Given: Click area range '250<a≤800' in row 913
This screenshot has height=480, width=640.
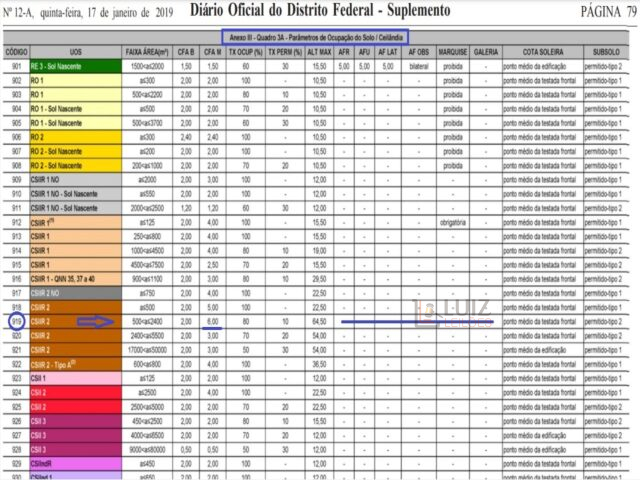Looking at the screenshot, I should click(147, 237).
